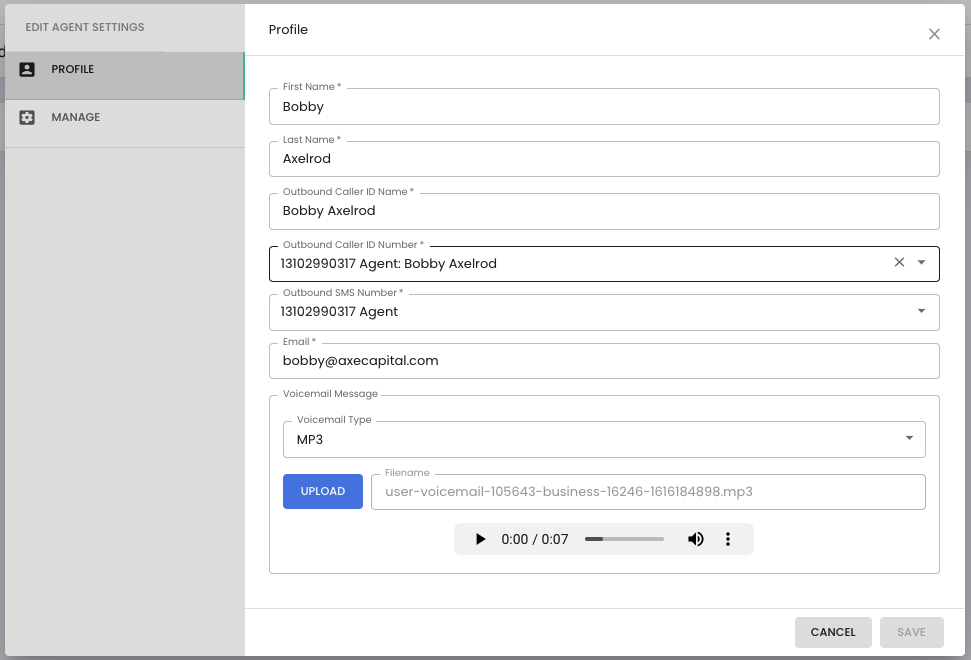Click the Manage gear icon in sidebar
971x660 pixels.
27,118
